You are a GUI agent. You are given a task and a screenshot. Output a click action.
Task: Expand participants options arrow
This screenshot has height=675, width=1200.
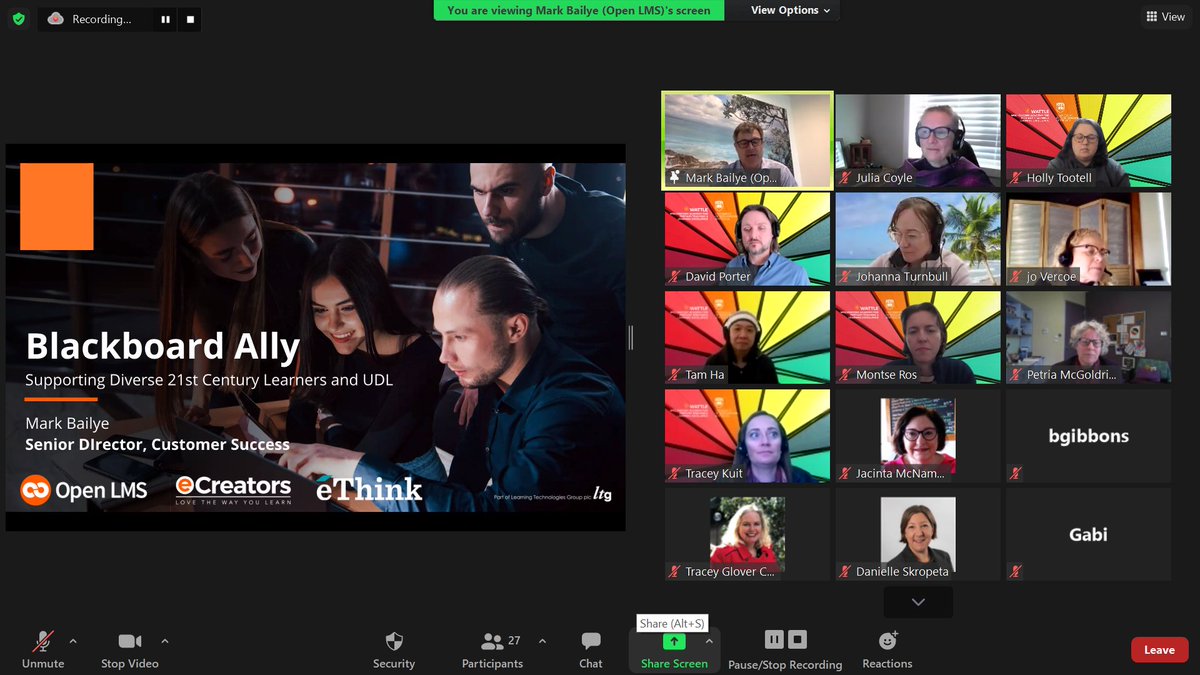pyautogui.click(x=542, y=641)
